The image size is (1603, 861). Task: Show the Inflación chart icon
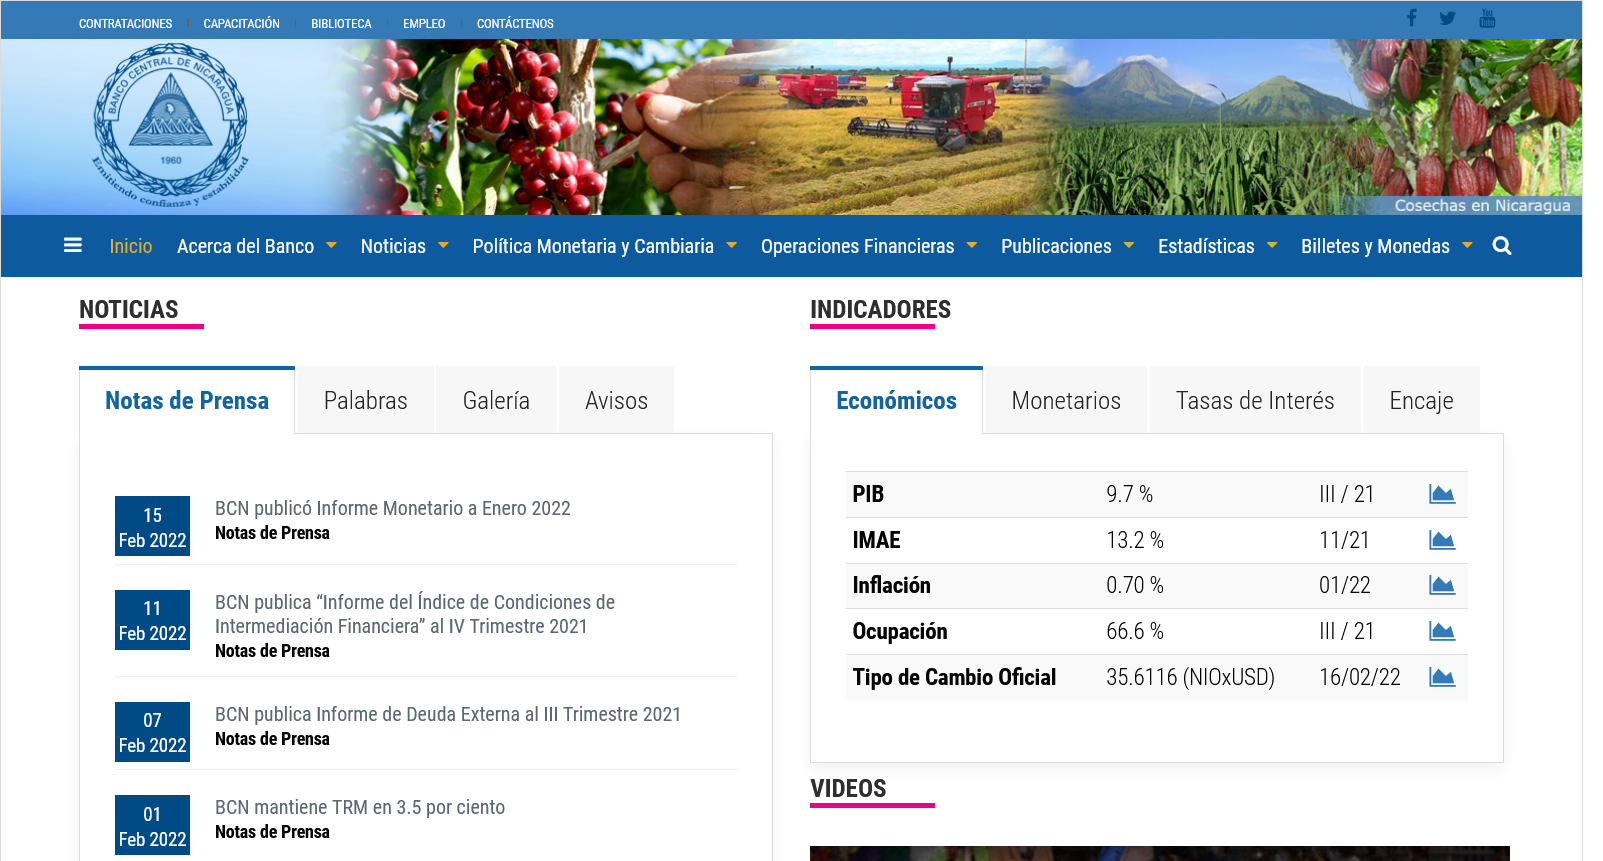1441,585
